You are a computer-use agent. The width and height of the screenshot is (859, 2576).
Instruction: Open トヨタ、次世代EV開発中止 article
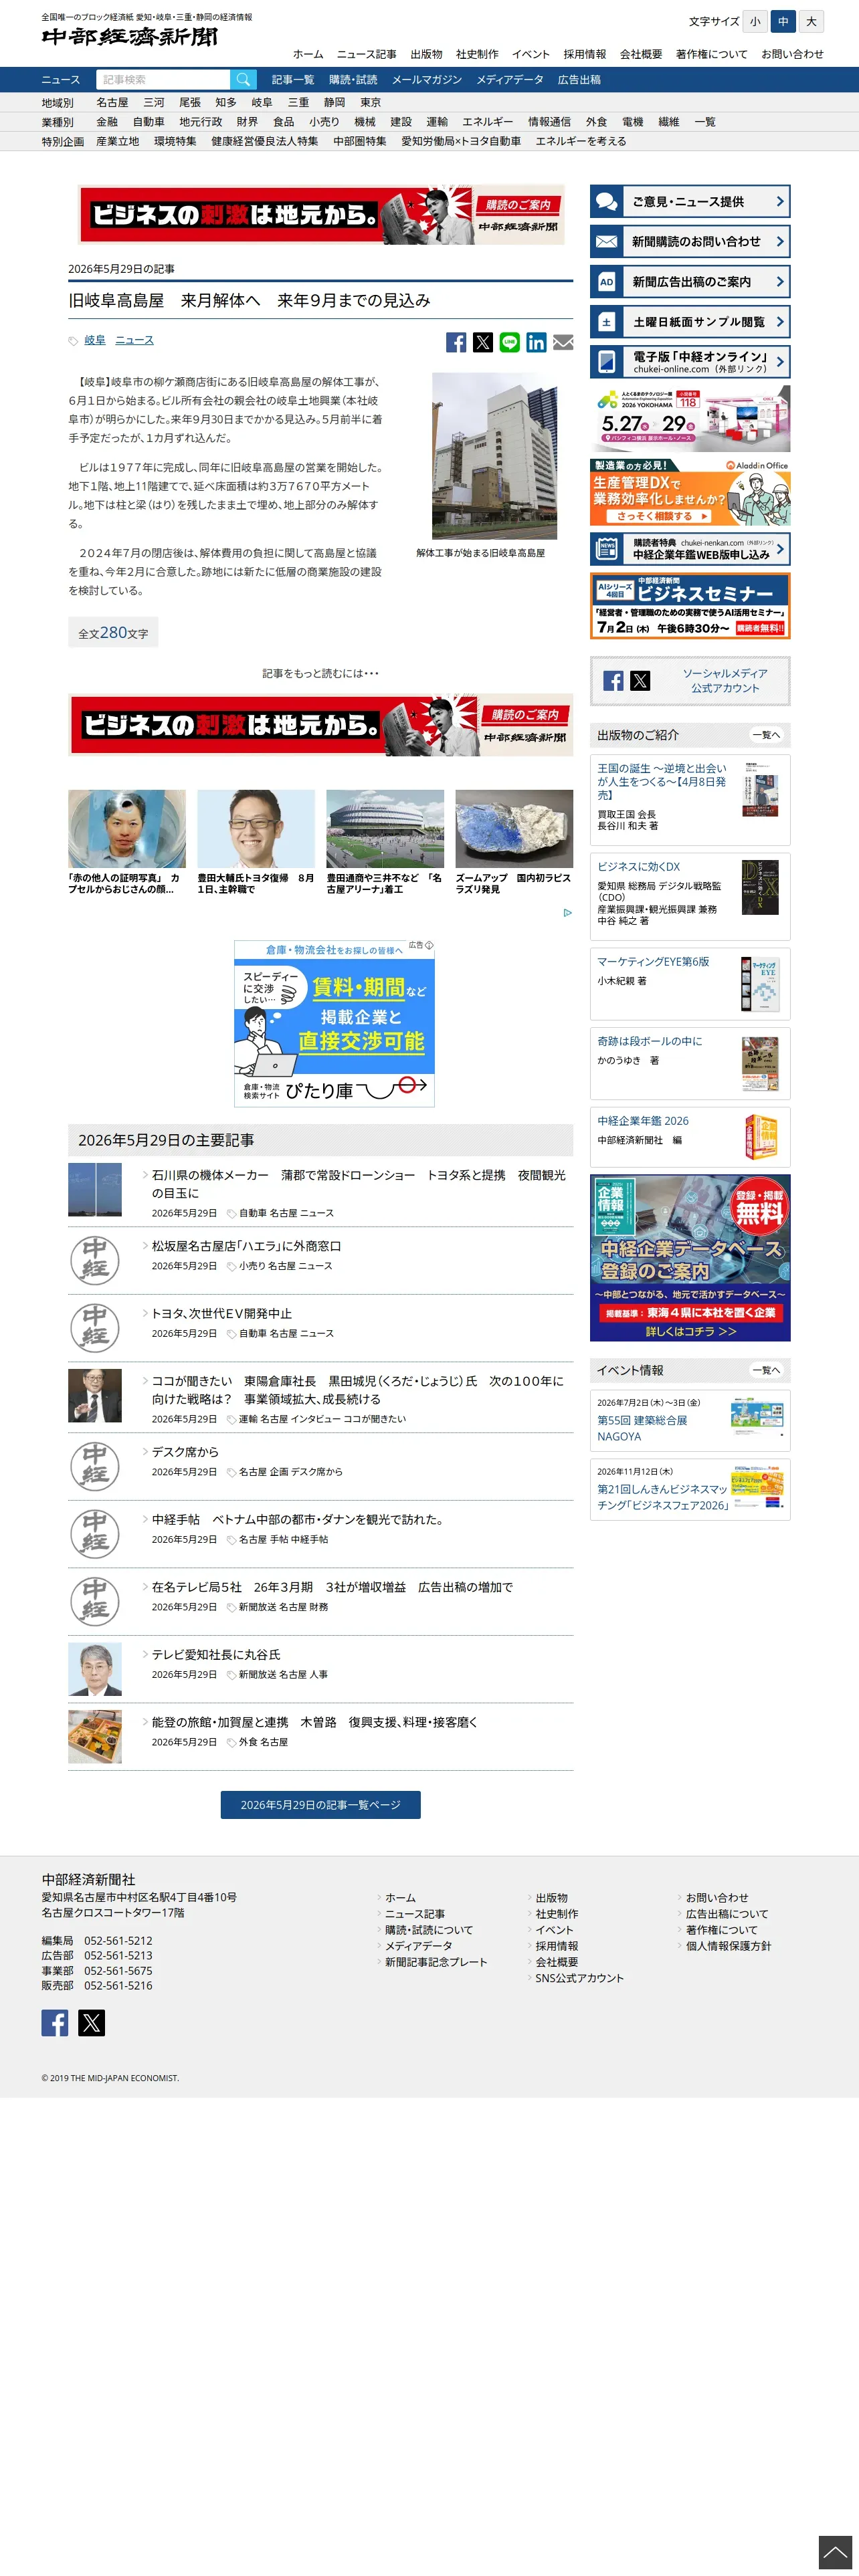click(222, 1314)
